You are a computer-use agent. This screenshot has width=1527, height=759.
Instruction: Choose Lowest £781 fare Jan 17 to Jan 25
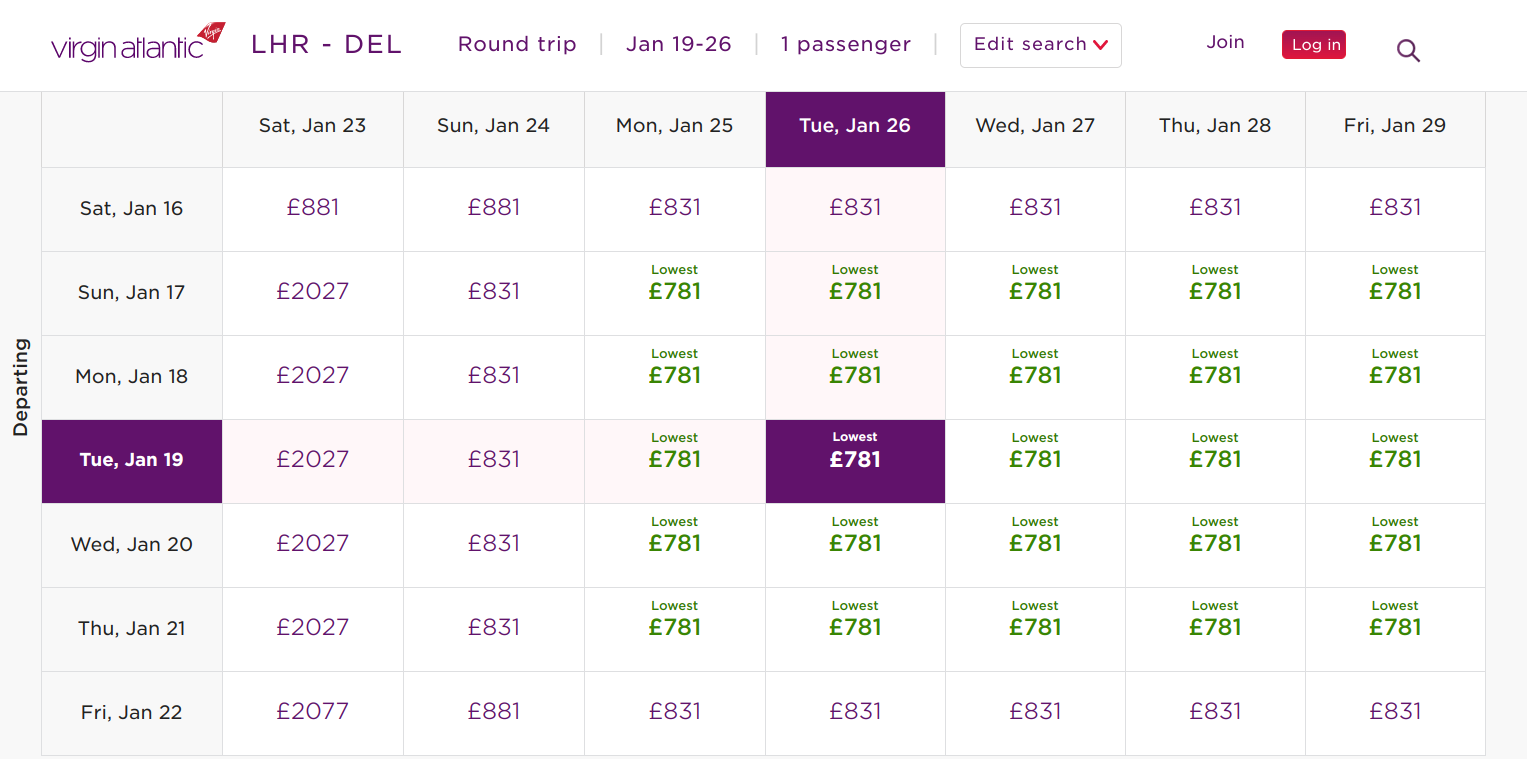(675, 291)
